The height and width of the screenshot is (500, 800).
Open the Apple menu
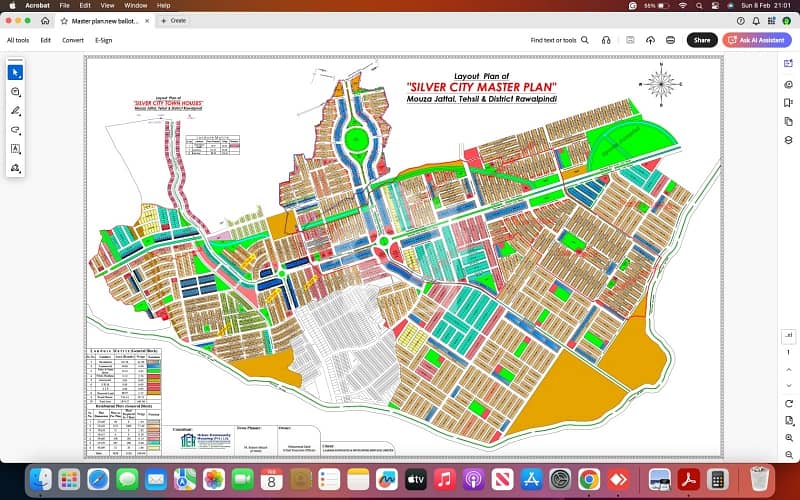12,6
